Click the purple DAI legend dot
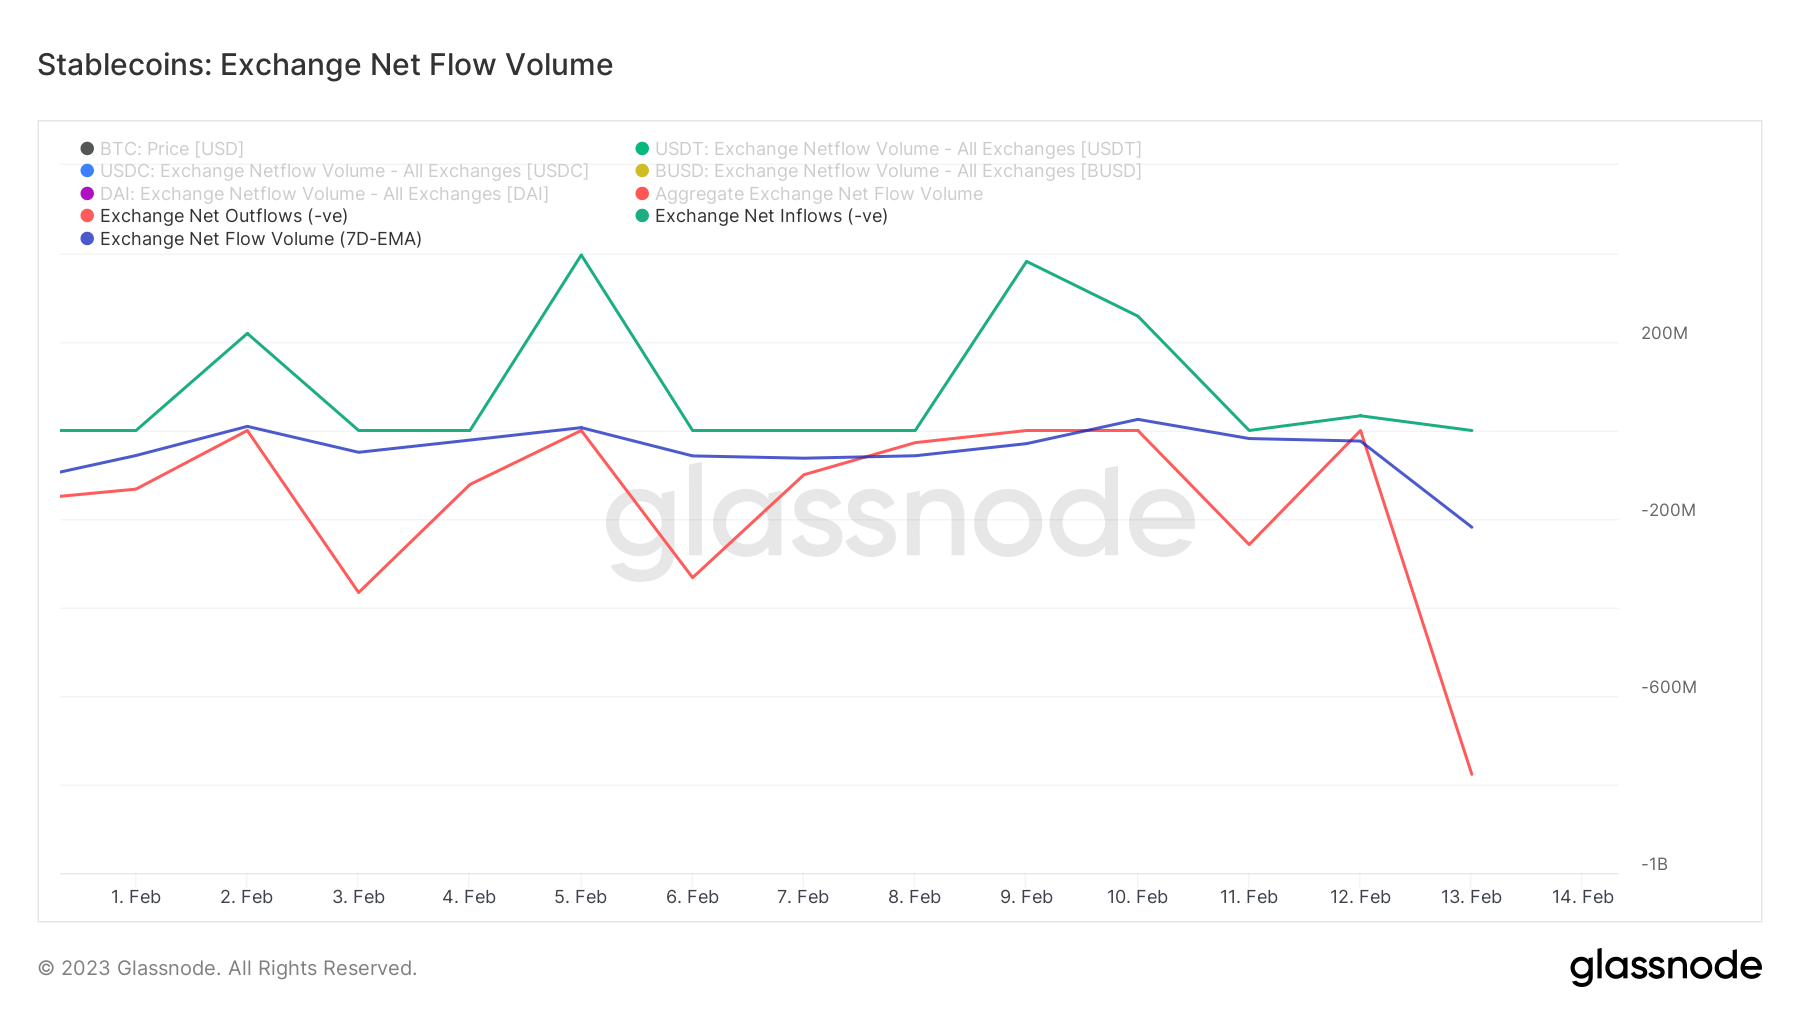This screenshot has width=1800, height=1013. 87,194
